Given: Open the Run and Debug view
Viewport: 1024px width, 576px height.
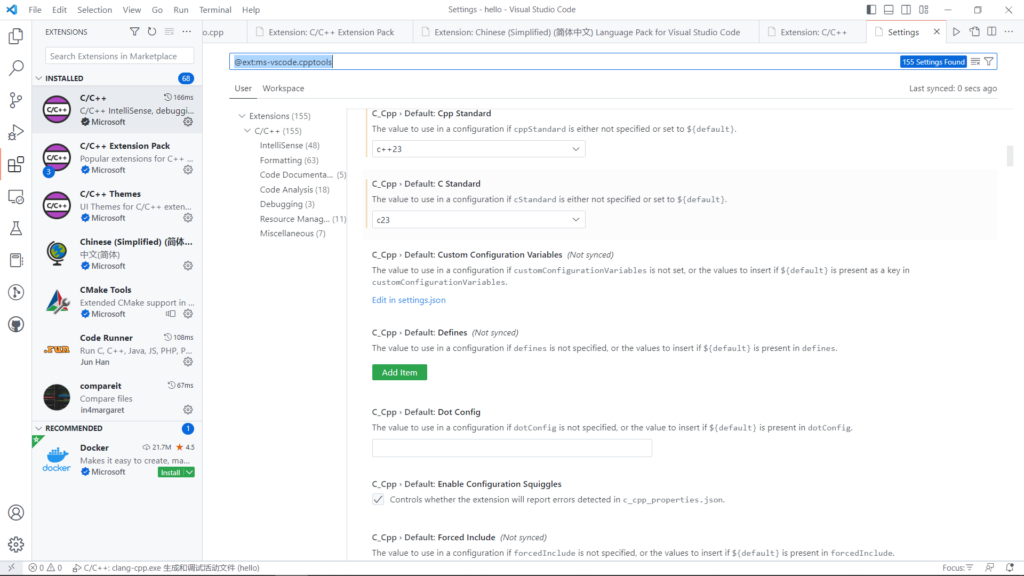Looking at the screenshot, I should click(x=16, y=132).
